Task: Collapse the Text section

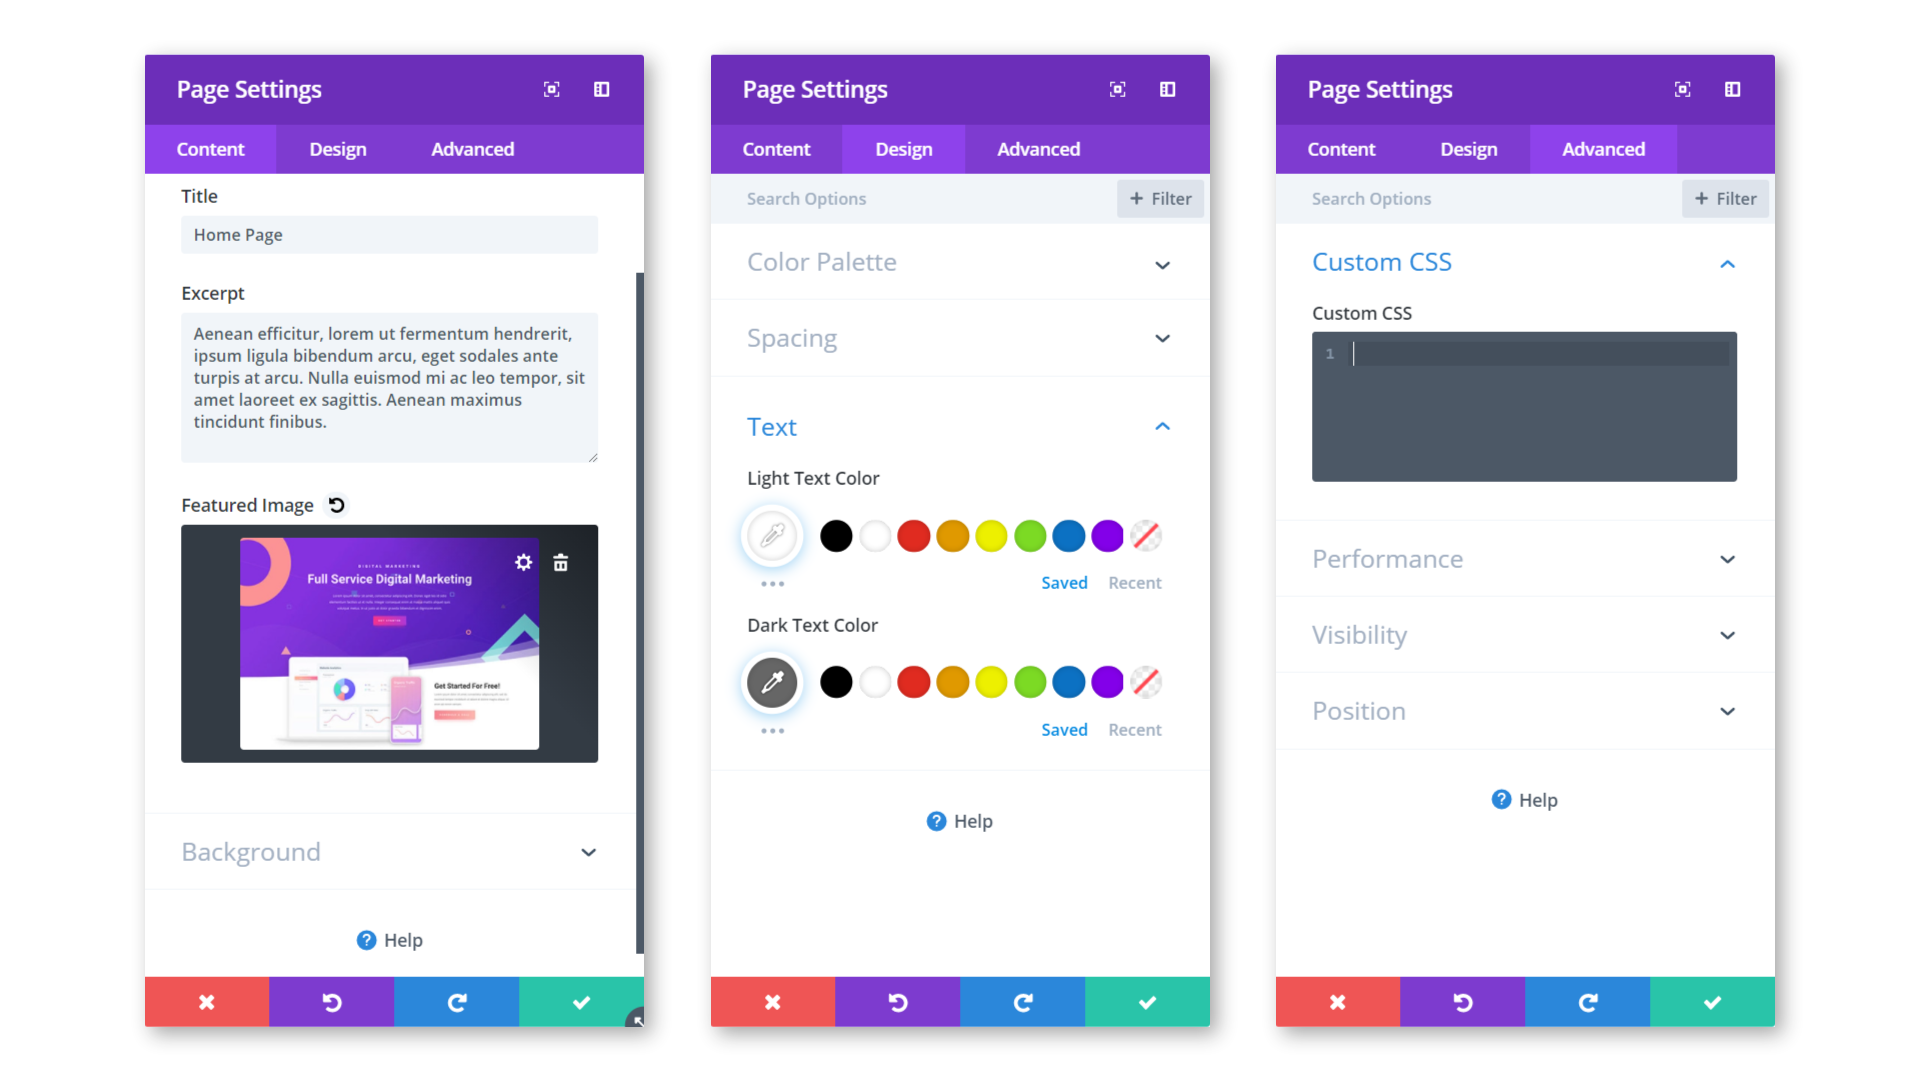Action: 1163,426
